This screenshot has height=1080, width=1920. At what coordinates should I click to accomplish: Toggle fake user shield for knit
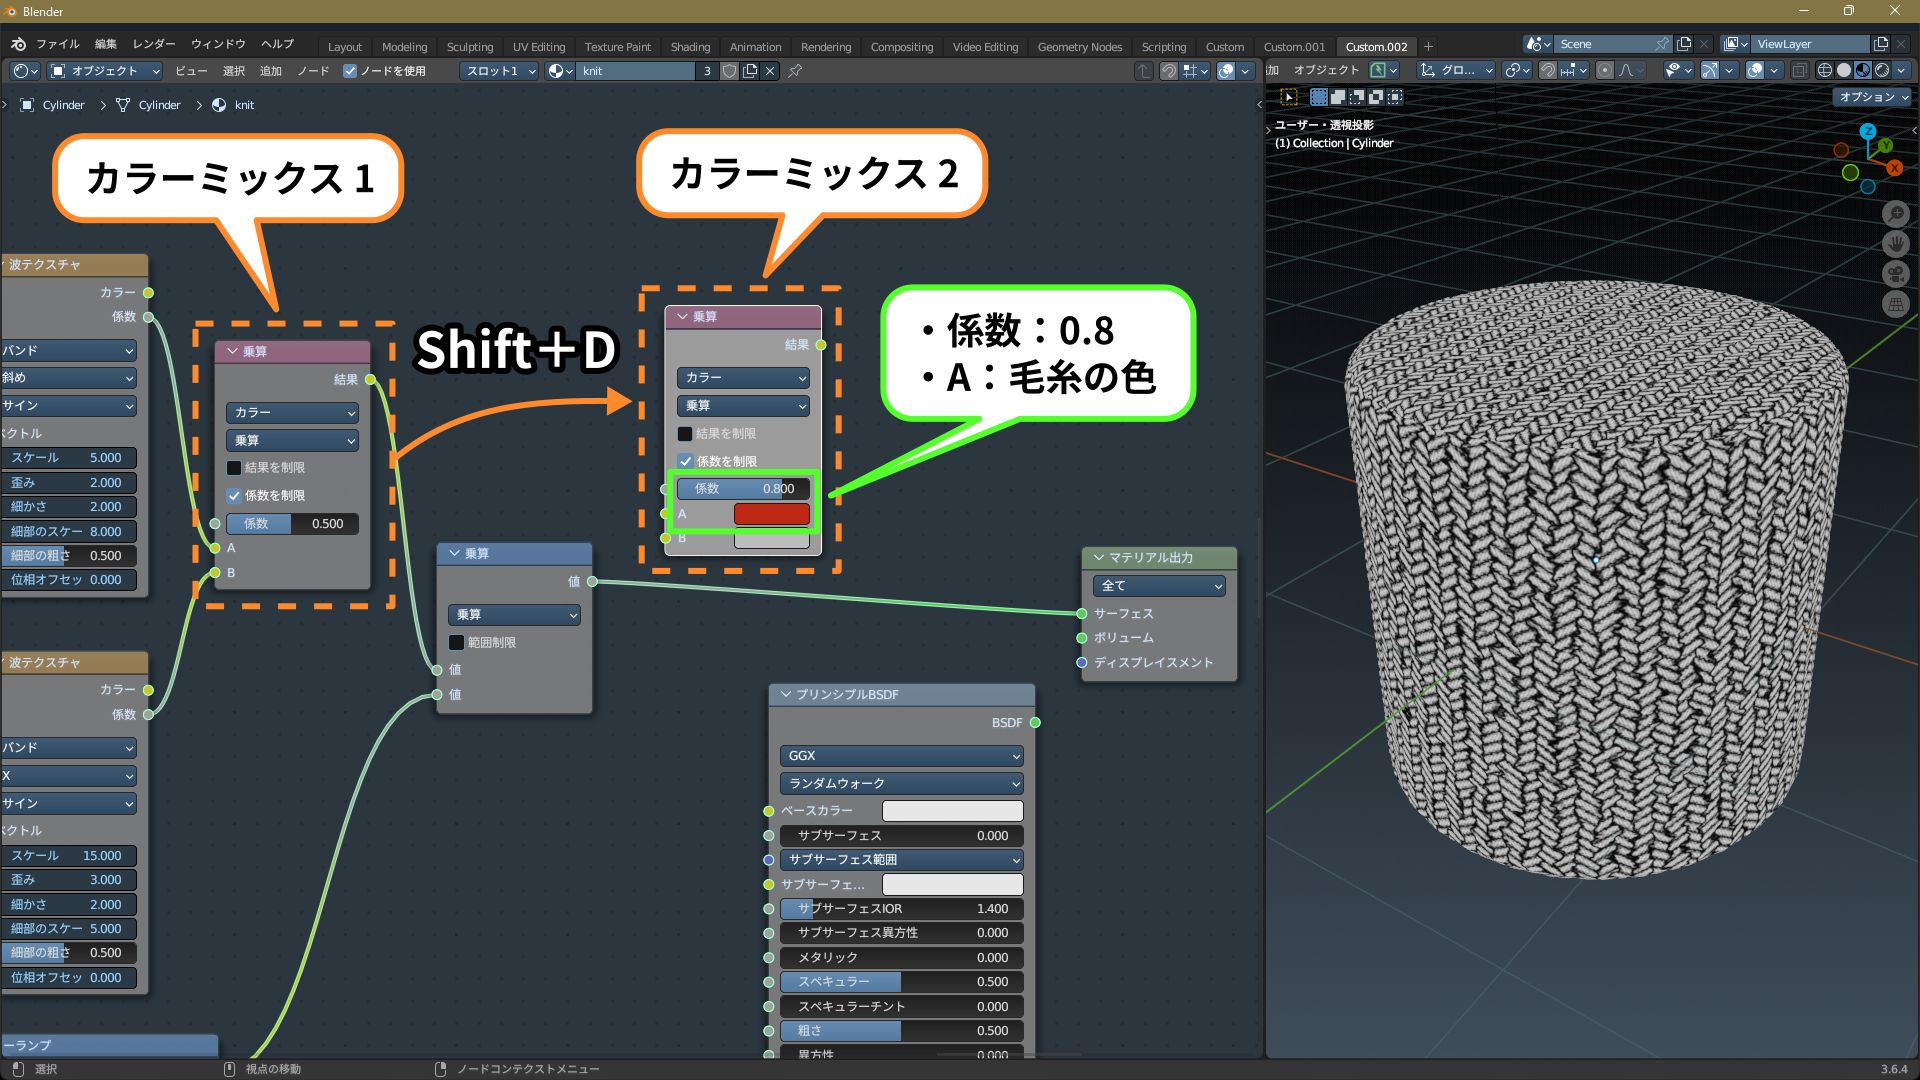pos(730,71)
